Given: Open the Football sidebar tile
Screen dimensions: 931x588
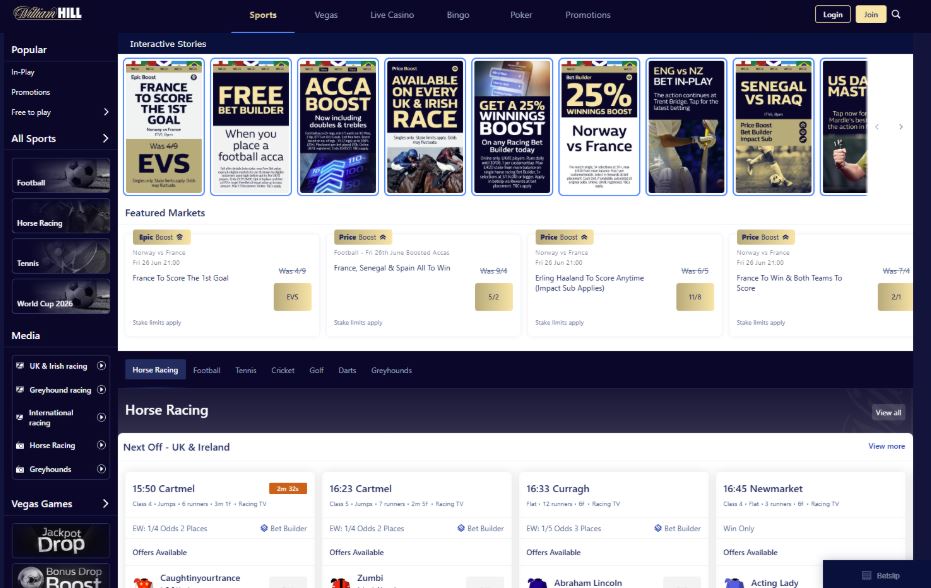Looking at the screenshot, I should pyautogui.click(x=61, y=175).
